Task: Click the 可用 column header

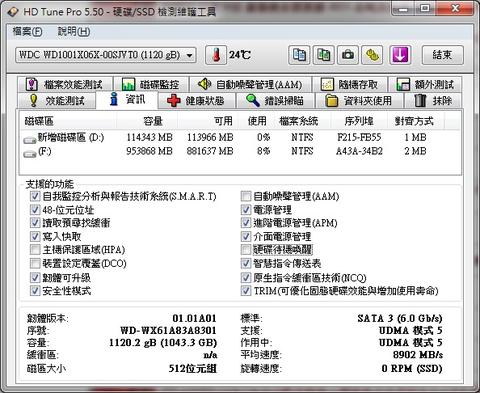Action: click(x=208, y=121)
